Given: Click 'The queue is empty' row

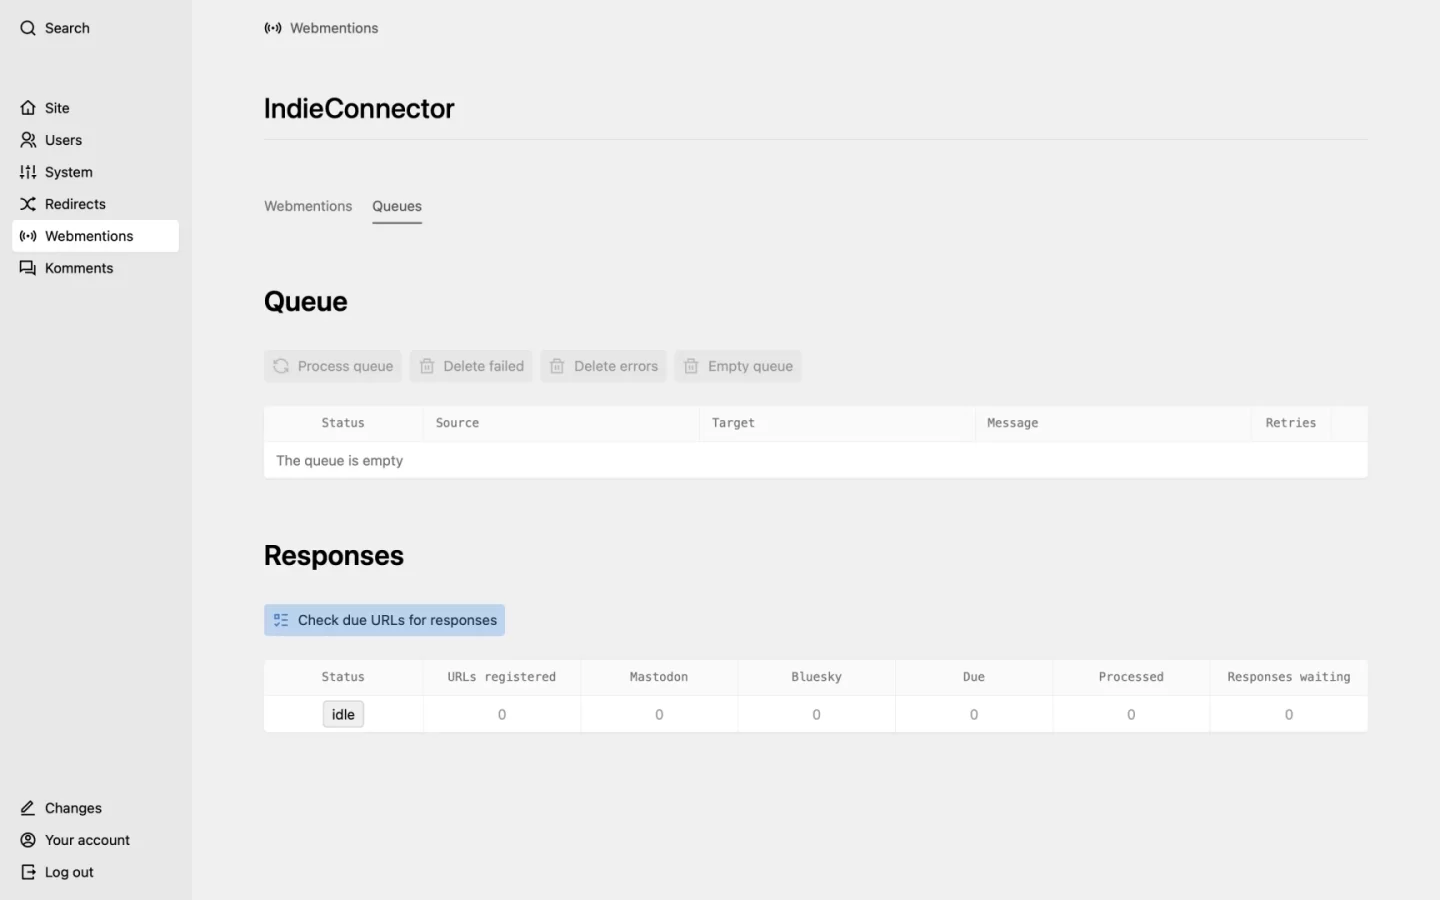Looking at the screenshot, I should (815, 460).
